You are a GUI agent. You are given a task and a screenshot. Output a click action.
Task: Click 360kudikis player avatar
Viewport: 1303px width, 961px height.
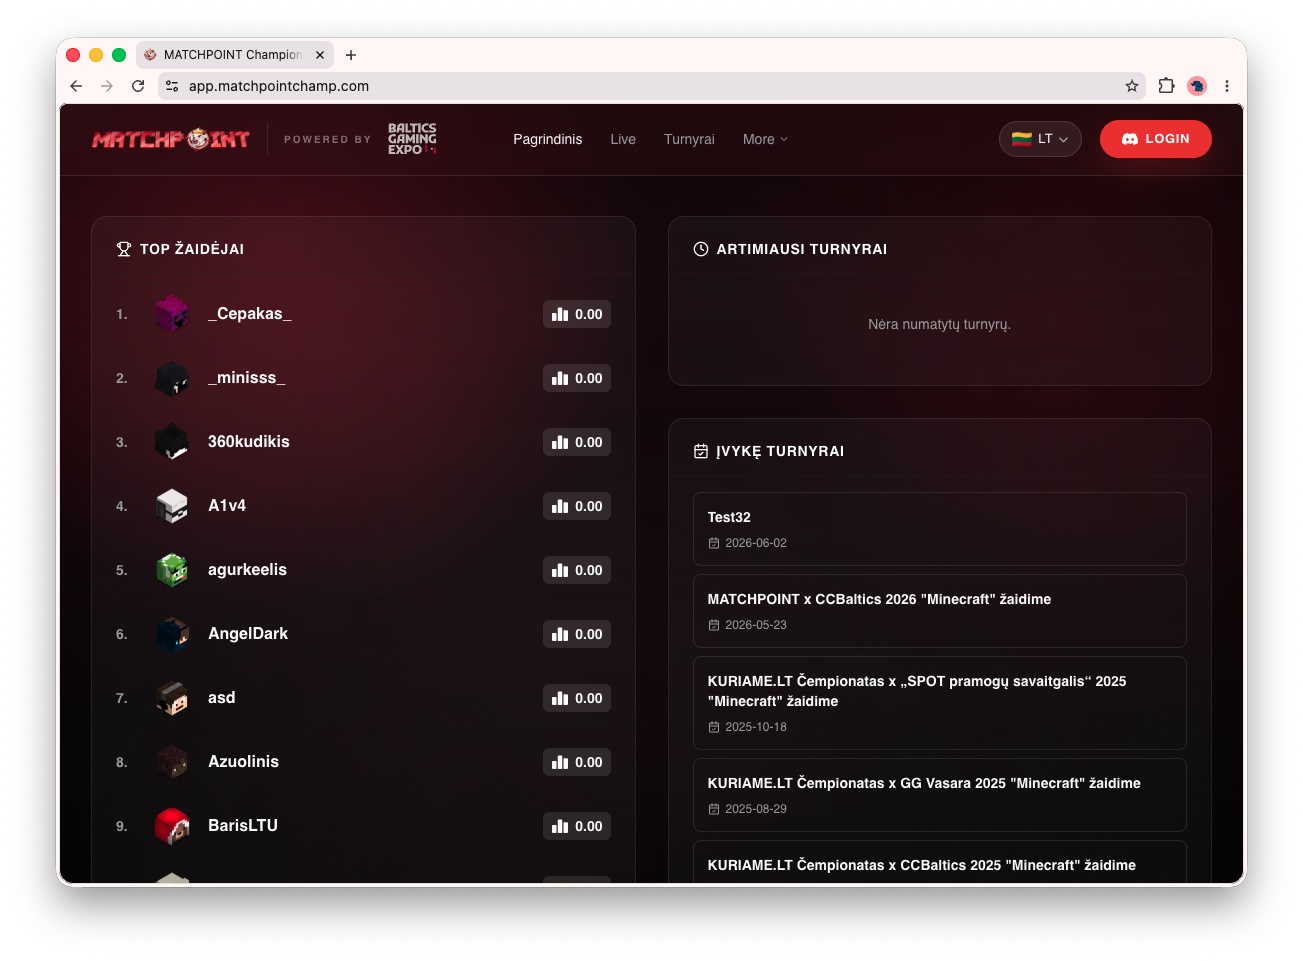pos(172,442)
